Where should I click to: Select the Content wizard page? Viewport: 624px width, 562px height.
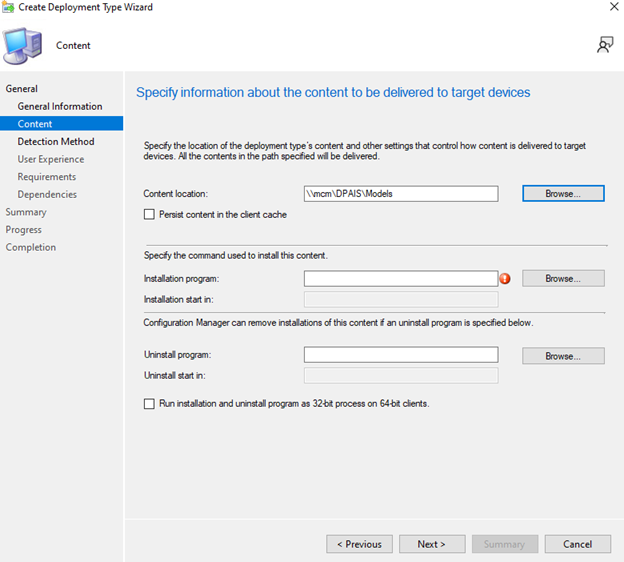62,124
